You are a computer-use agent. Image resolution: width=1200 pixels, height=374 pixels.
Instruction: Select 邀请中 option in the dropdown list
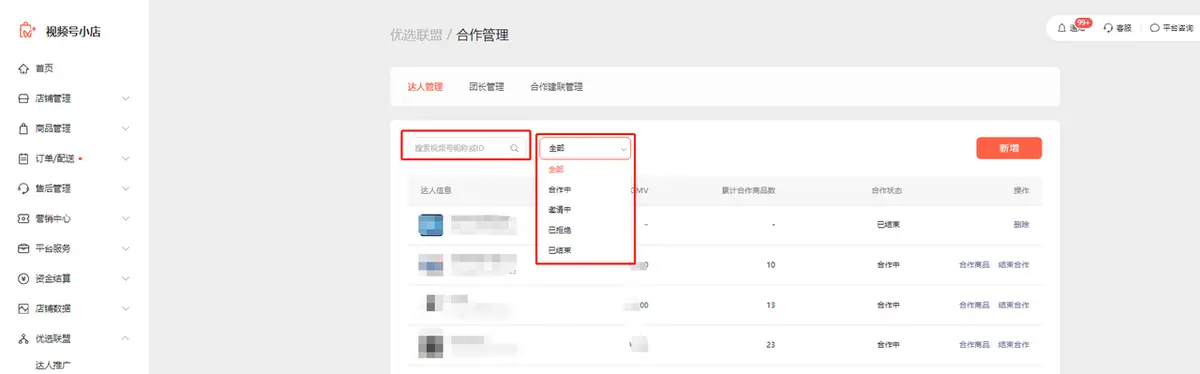560,210
